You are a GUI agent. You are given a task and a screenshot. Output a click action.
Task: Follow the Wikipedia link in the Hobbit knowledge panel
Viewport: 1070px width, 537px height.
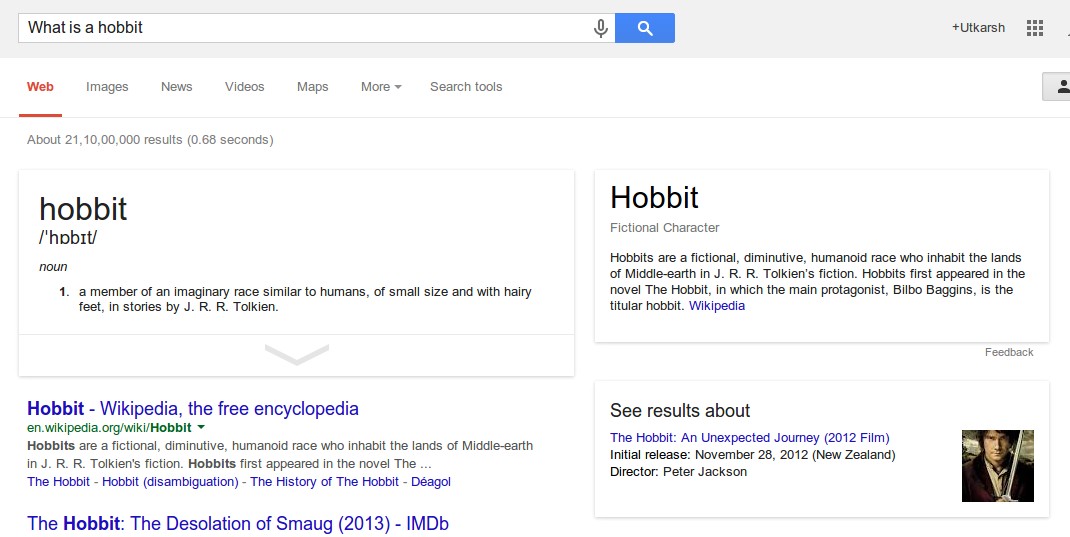[x=717, y=306]
